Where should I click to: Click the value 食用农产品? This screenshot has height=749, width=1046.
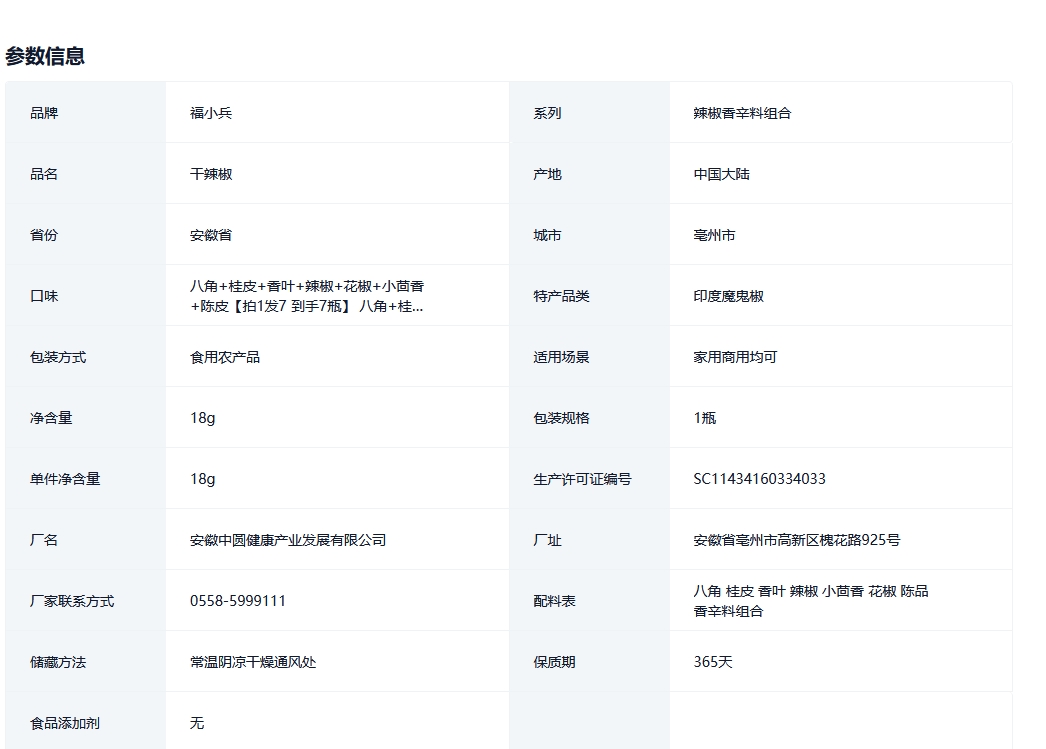[x=225, y=357]
